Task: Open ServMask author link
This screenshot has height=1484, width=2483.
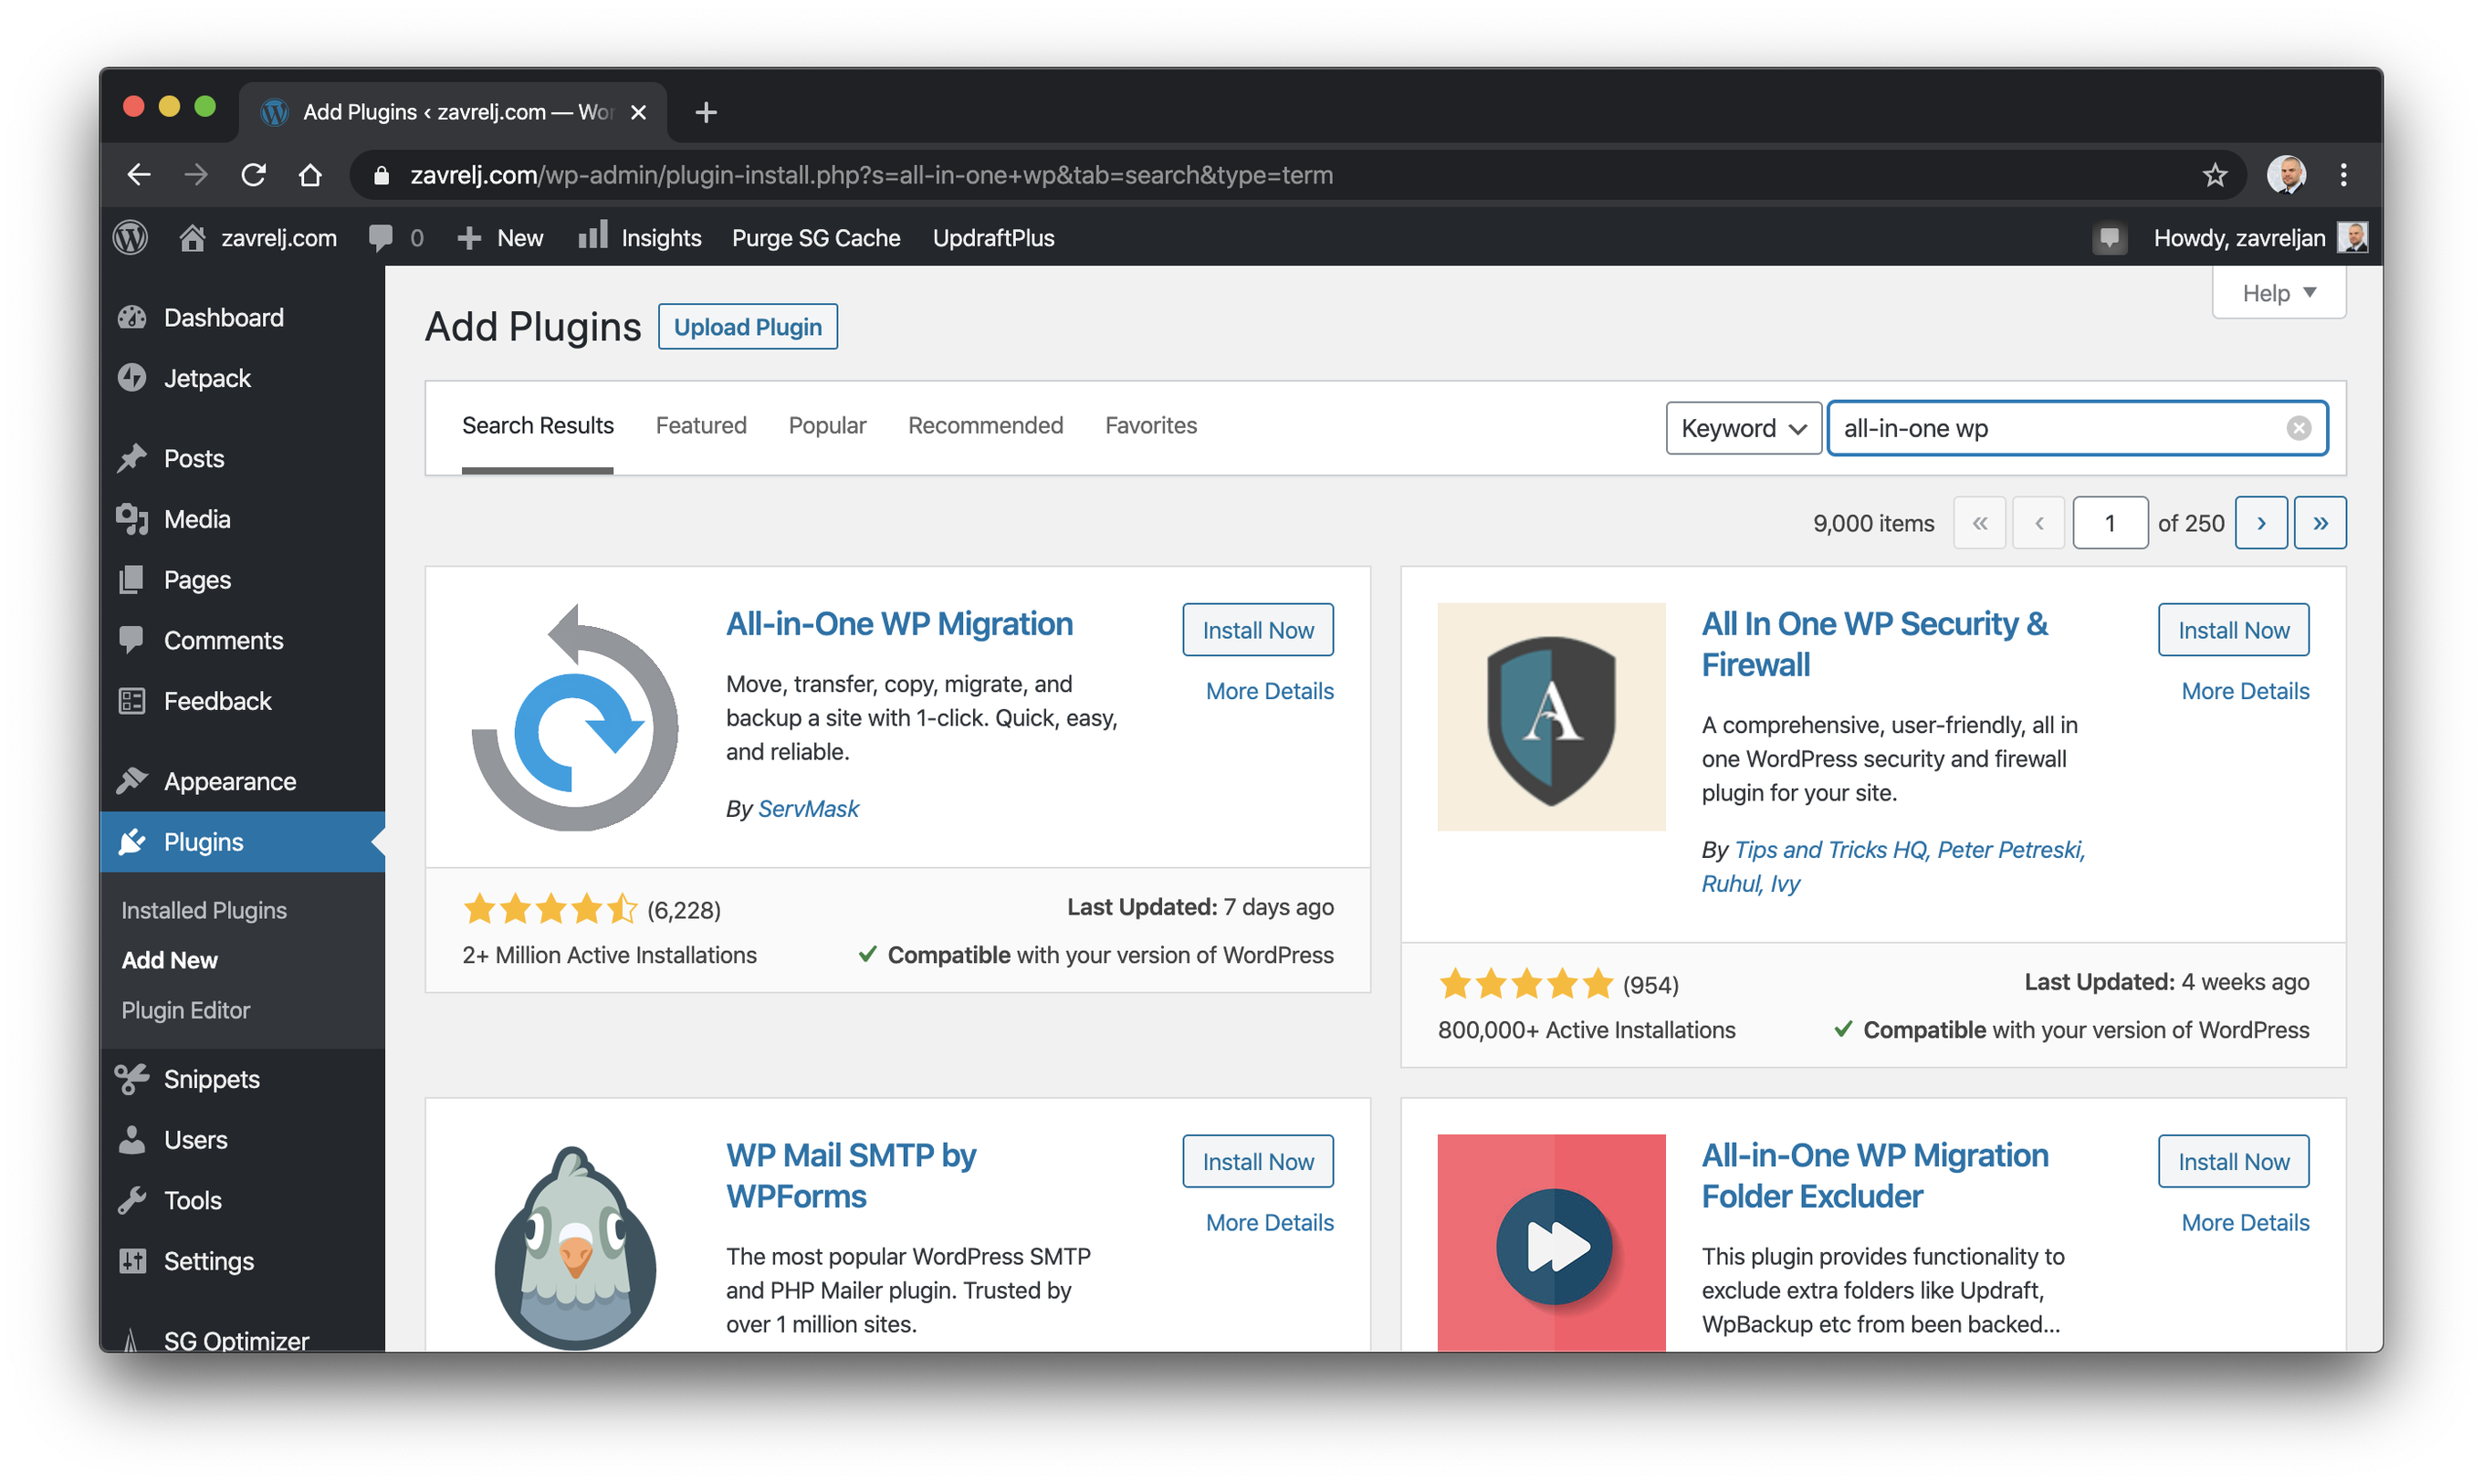Action: tap(808, 808)
